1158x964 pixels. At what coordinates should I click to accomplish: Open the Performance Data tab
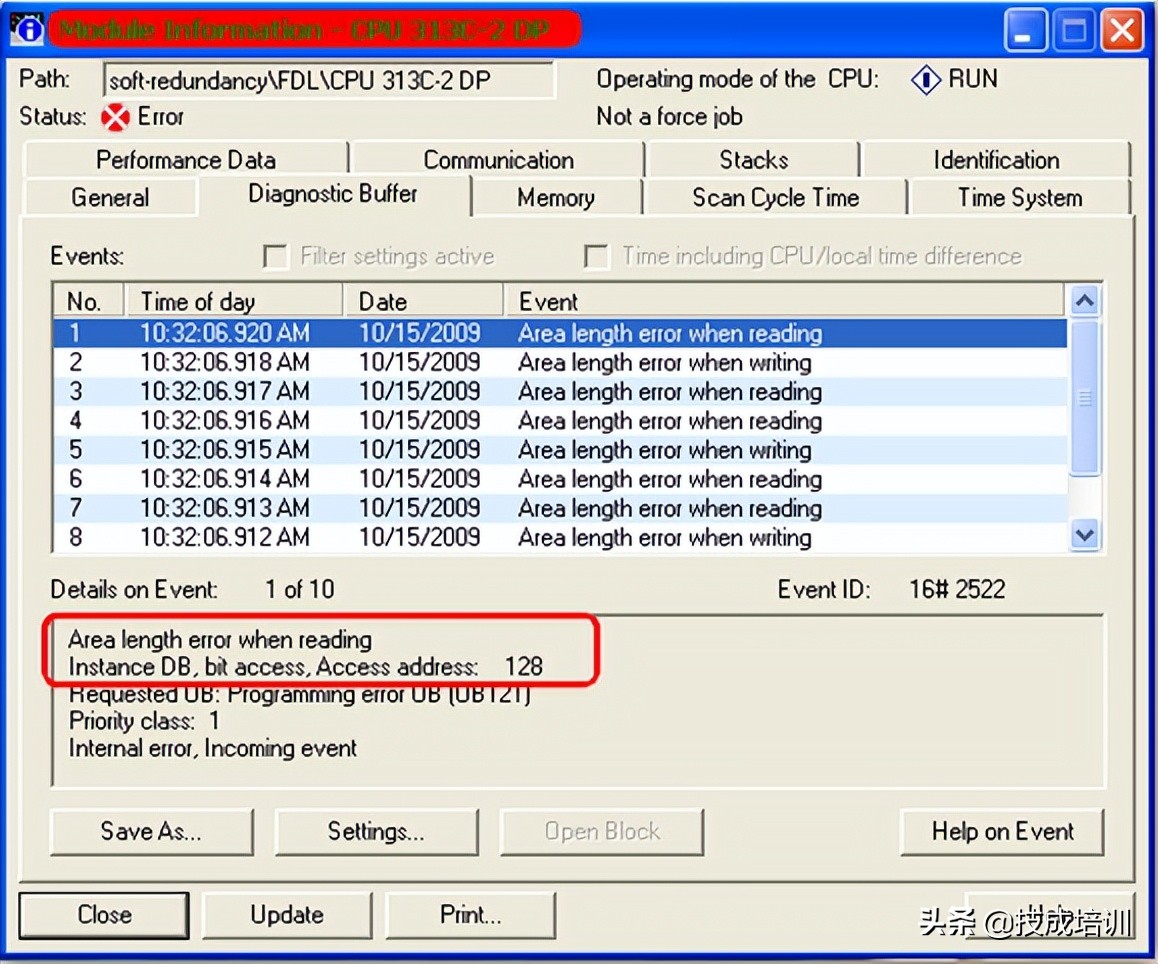coord(185,160)
